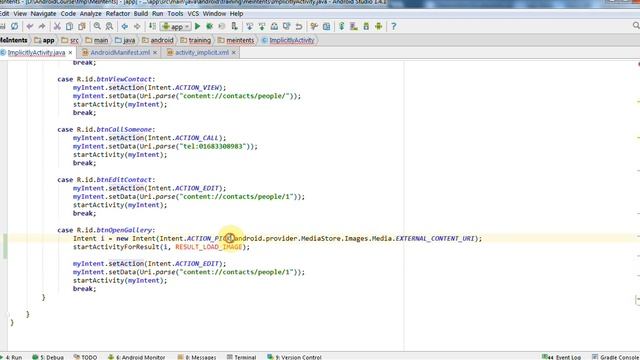Open the VCS menu
This screenshot has width=640, height=360.
(193, 13)
